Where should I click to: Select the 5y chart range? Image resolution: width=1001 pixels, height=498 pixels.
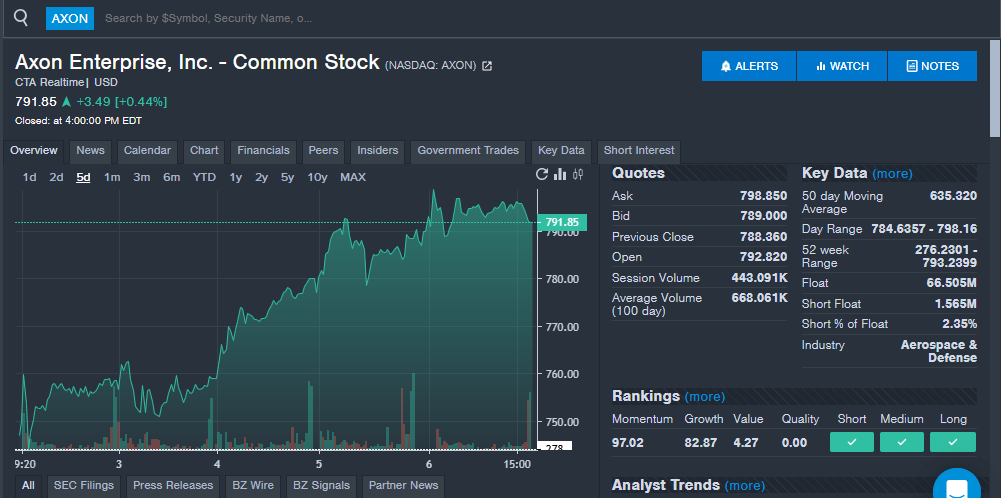[x=287, y=177]
